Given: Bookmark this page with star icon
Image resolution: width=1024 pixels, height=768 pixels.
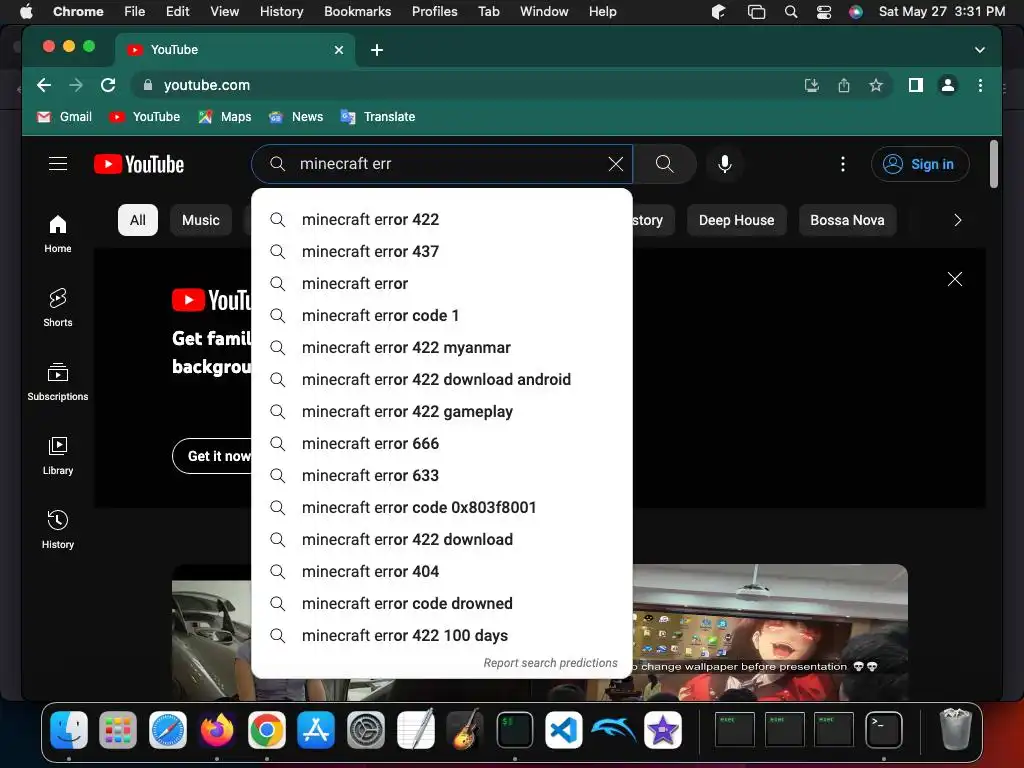Looking at the screenshot, I should pyautogui.click(x=876, y=85).
